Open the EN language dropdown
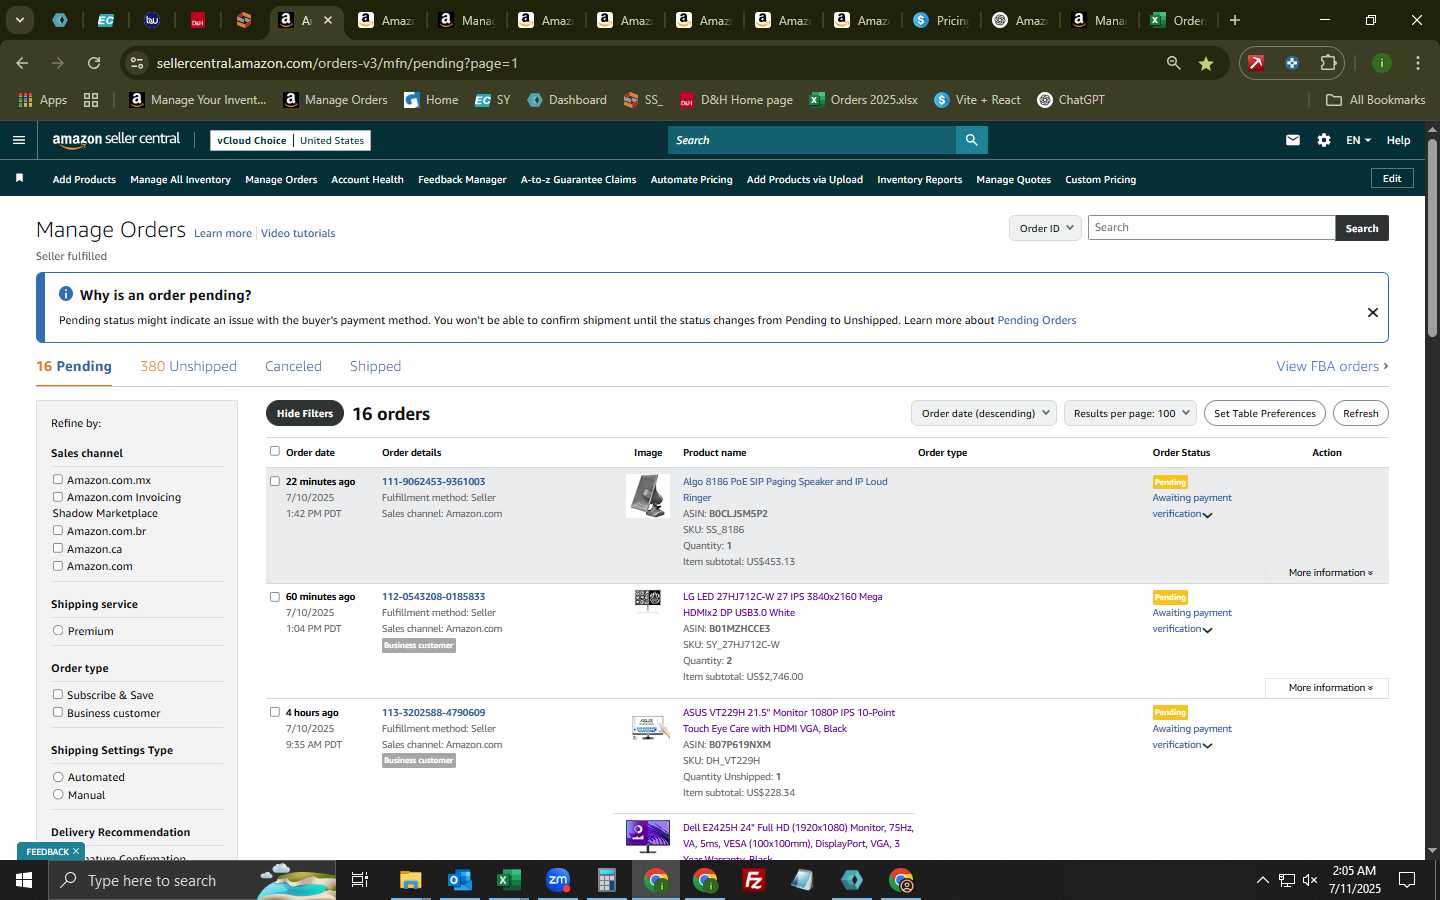The height and width of the screenshot is (900, 1440). (x=1358, y=140)
